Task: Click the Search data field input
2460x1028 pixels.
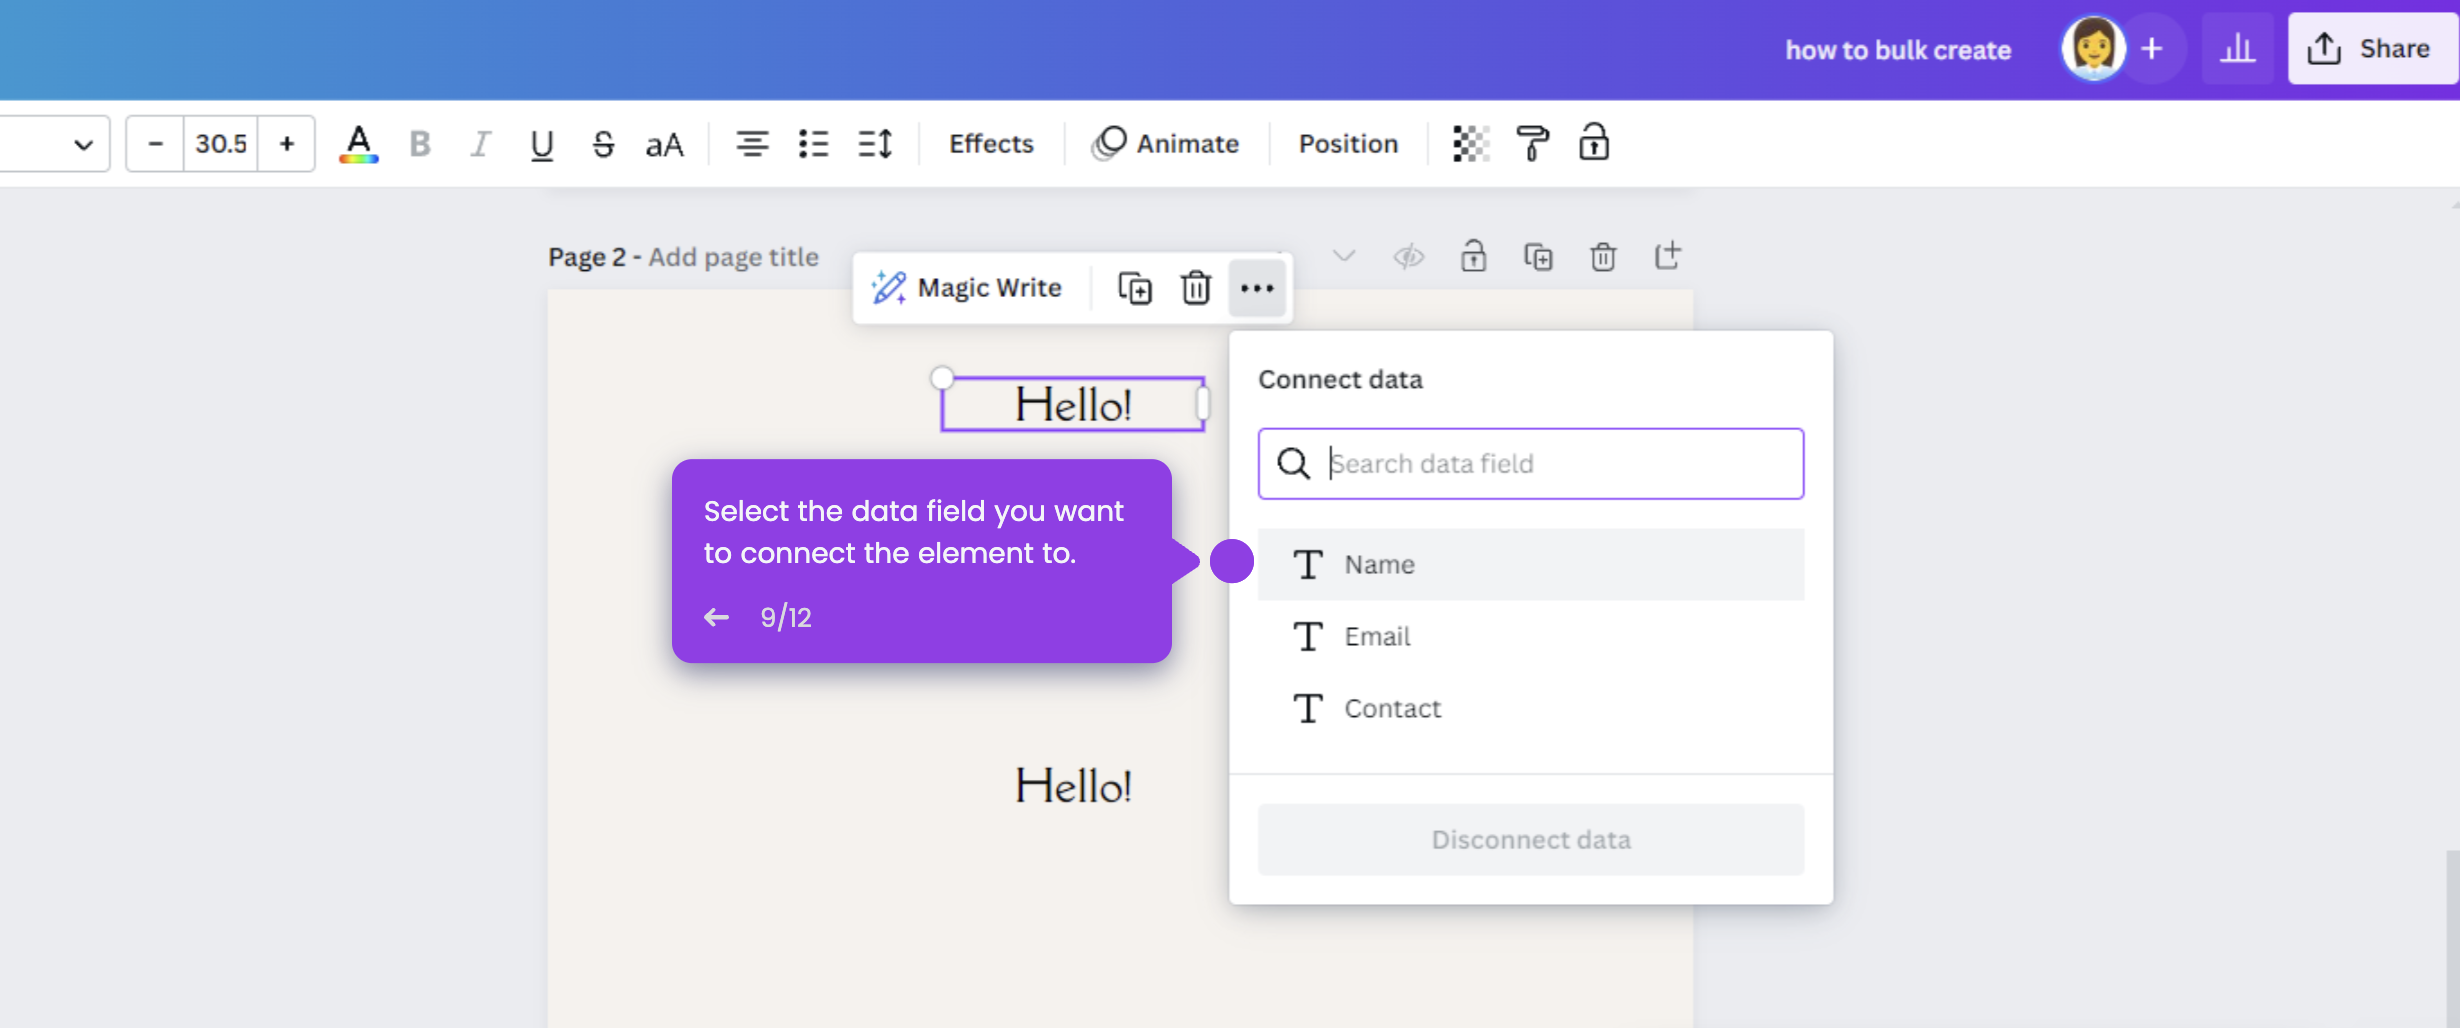Action: (1530, 463)
